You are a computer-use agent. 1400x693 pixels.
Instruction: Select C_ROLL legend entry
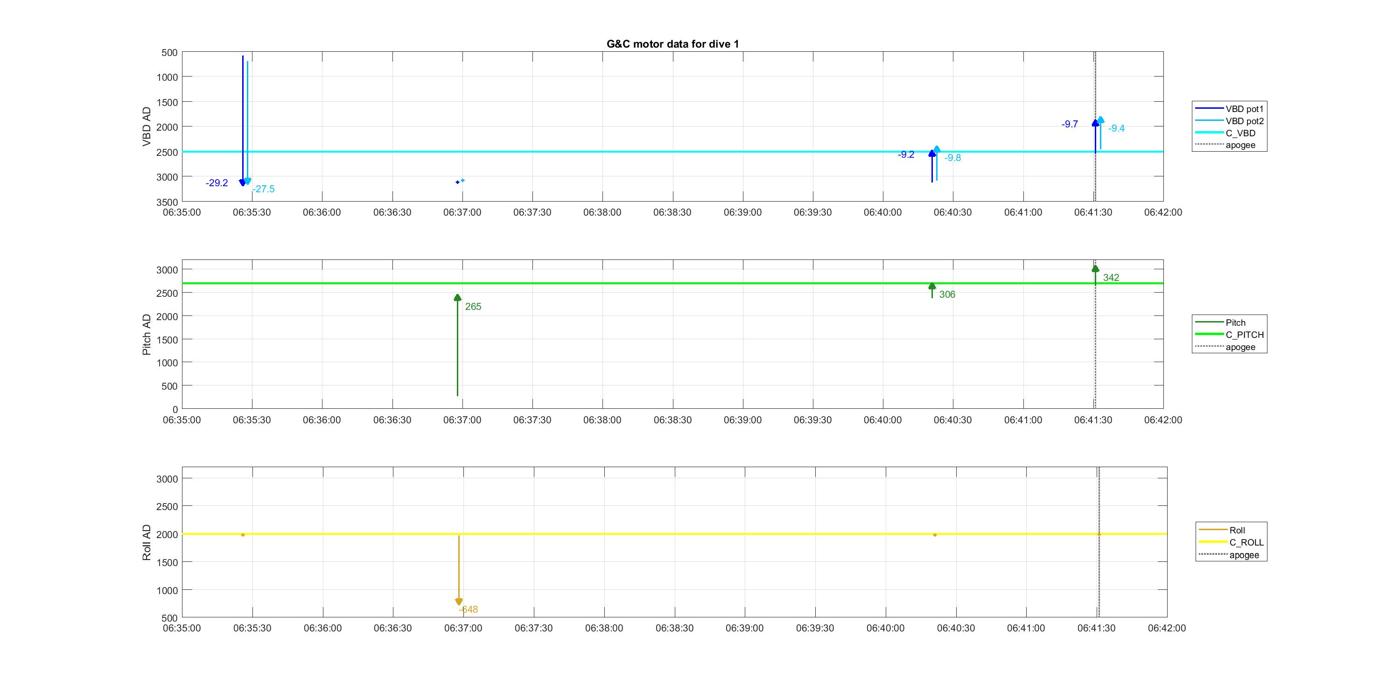(x=1232, y=542)
